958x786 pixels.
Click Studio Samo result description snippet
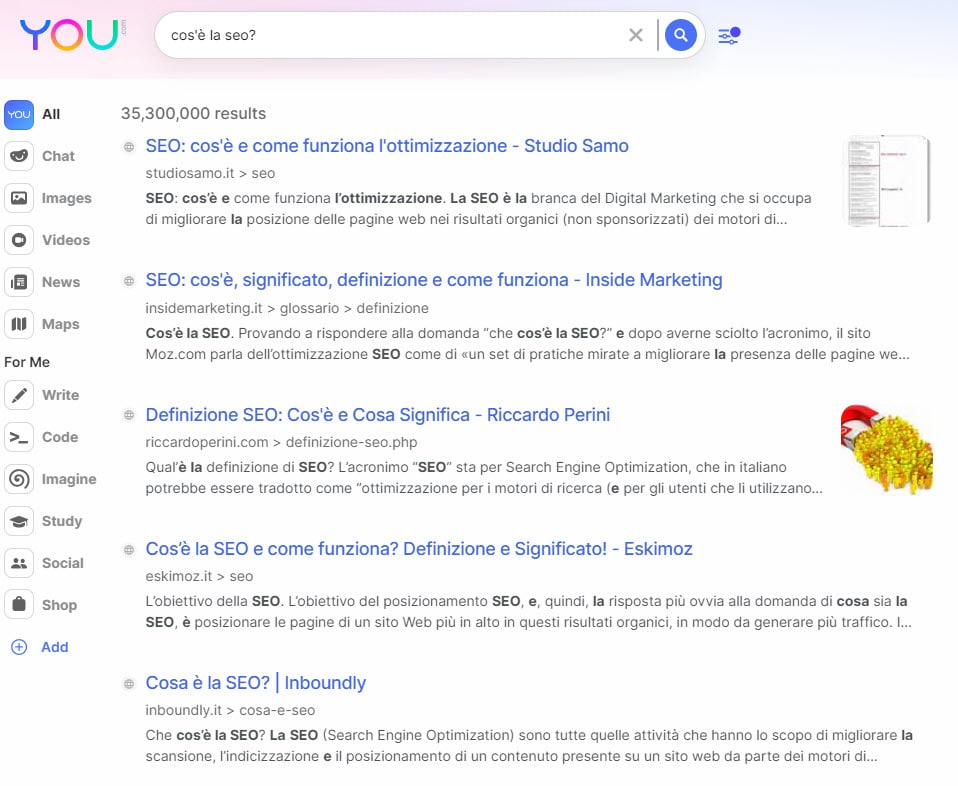[478, 208]
